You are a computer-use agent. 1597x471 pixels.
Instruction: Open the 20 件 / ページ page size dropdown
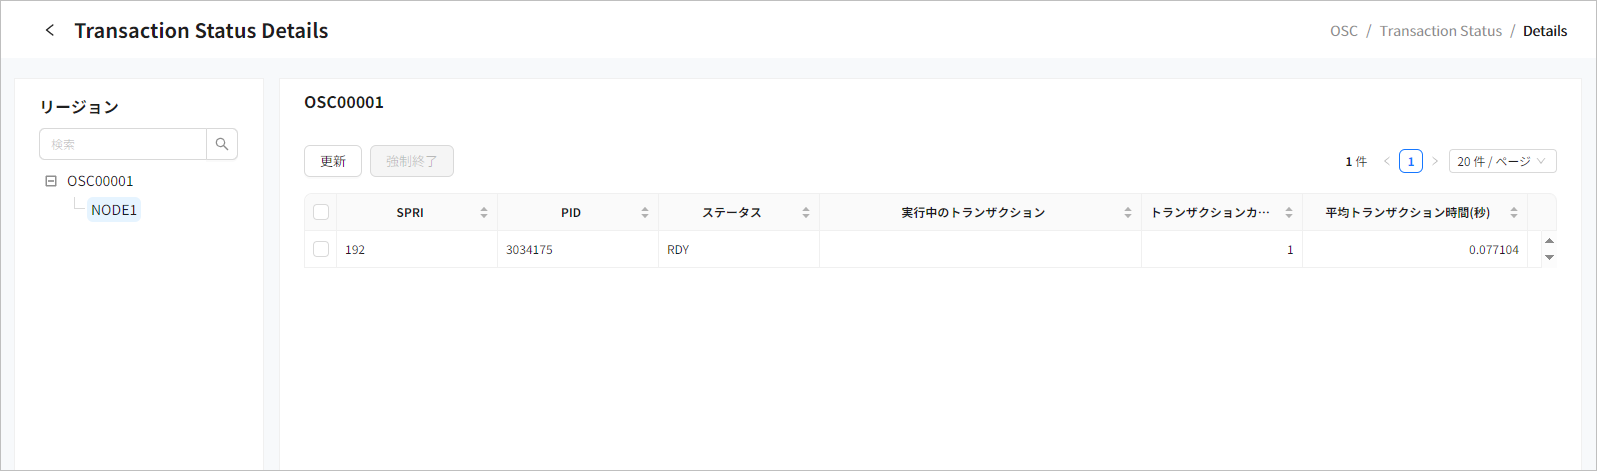click(x=1502, y=161)
